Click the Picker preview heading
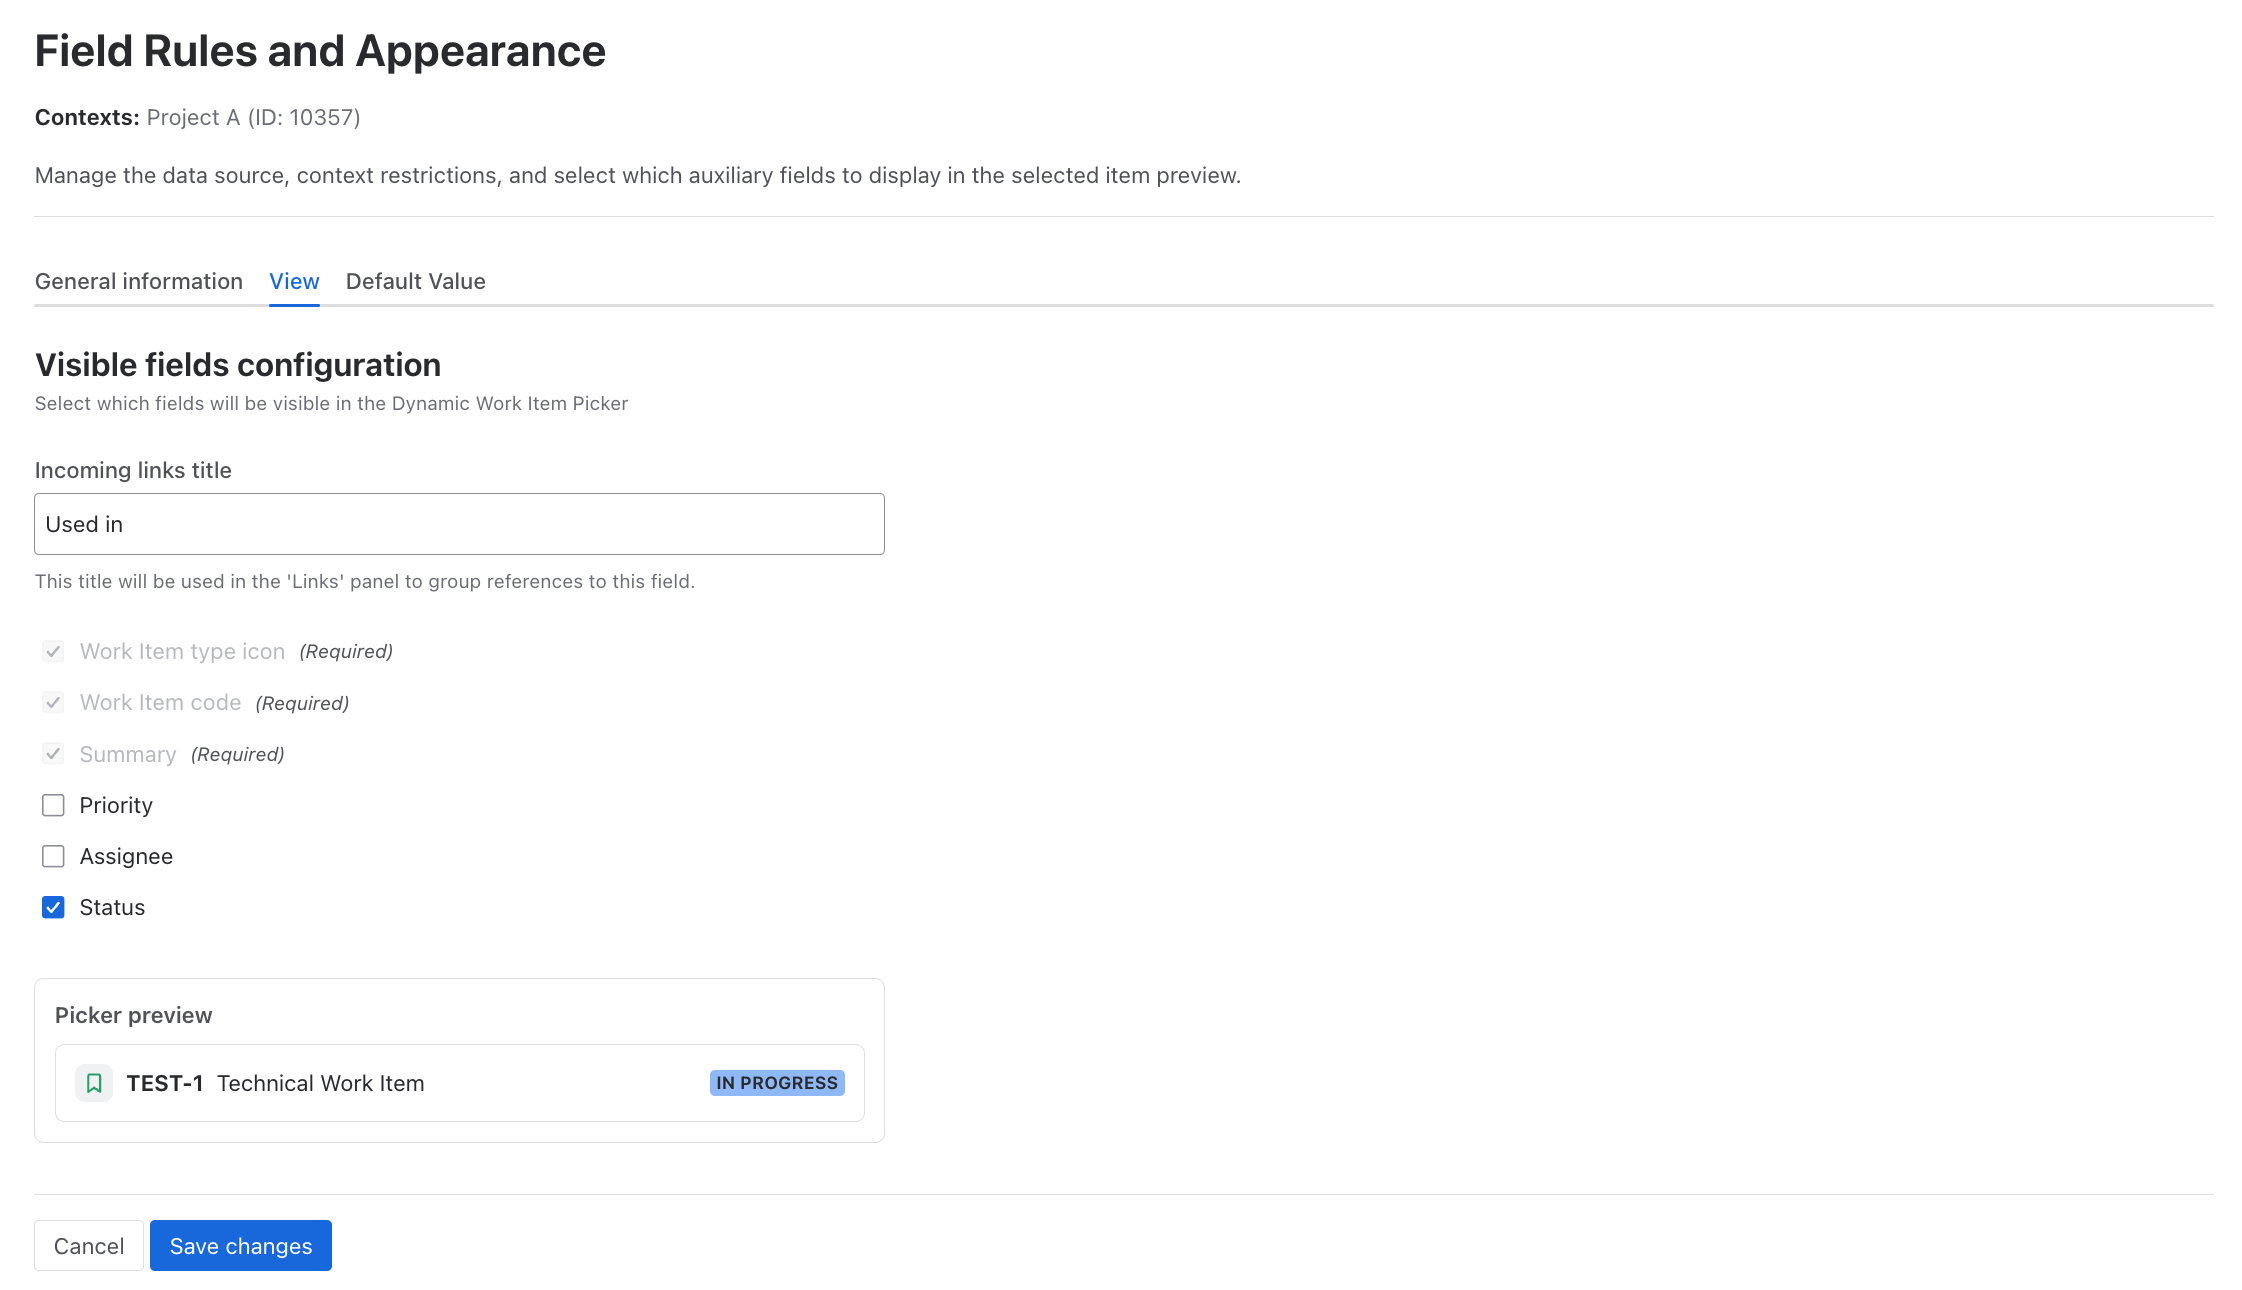Viewport: 2242px width, 1290px height. 134,1015
